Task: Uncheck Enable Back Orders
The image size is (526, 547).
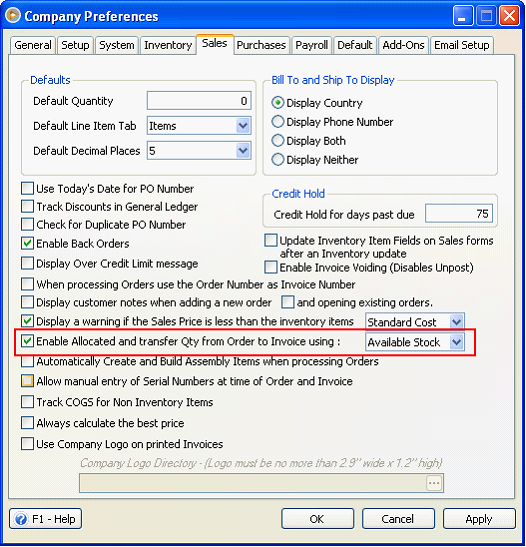Action: click(28, 243)
